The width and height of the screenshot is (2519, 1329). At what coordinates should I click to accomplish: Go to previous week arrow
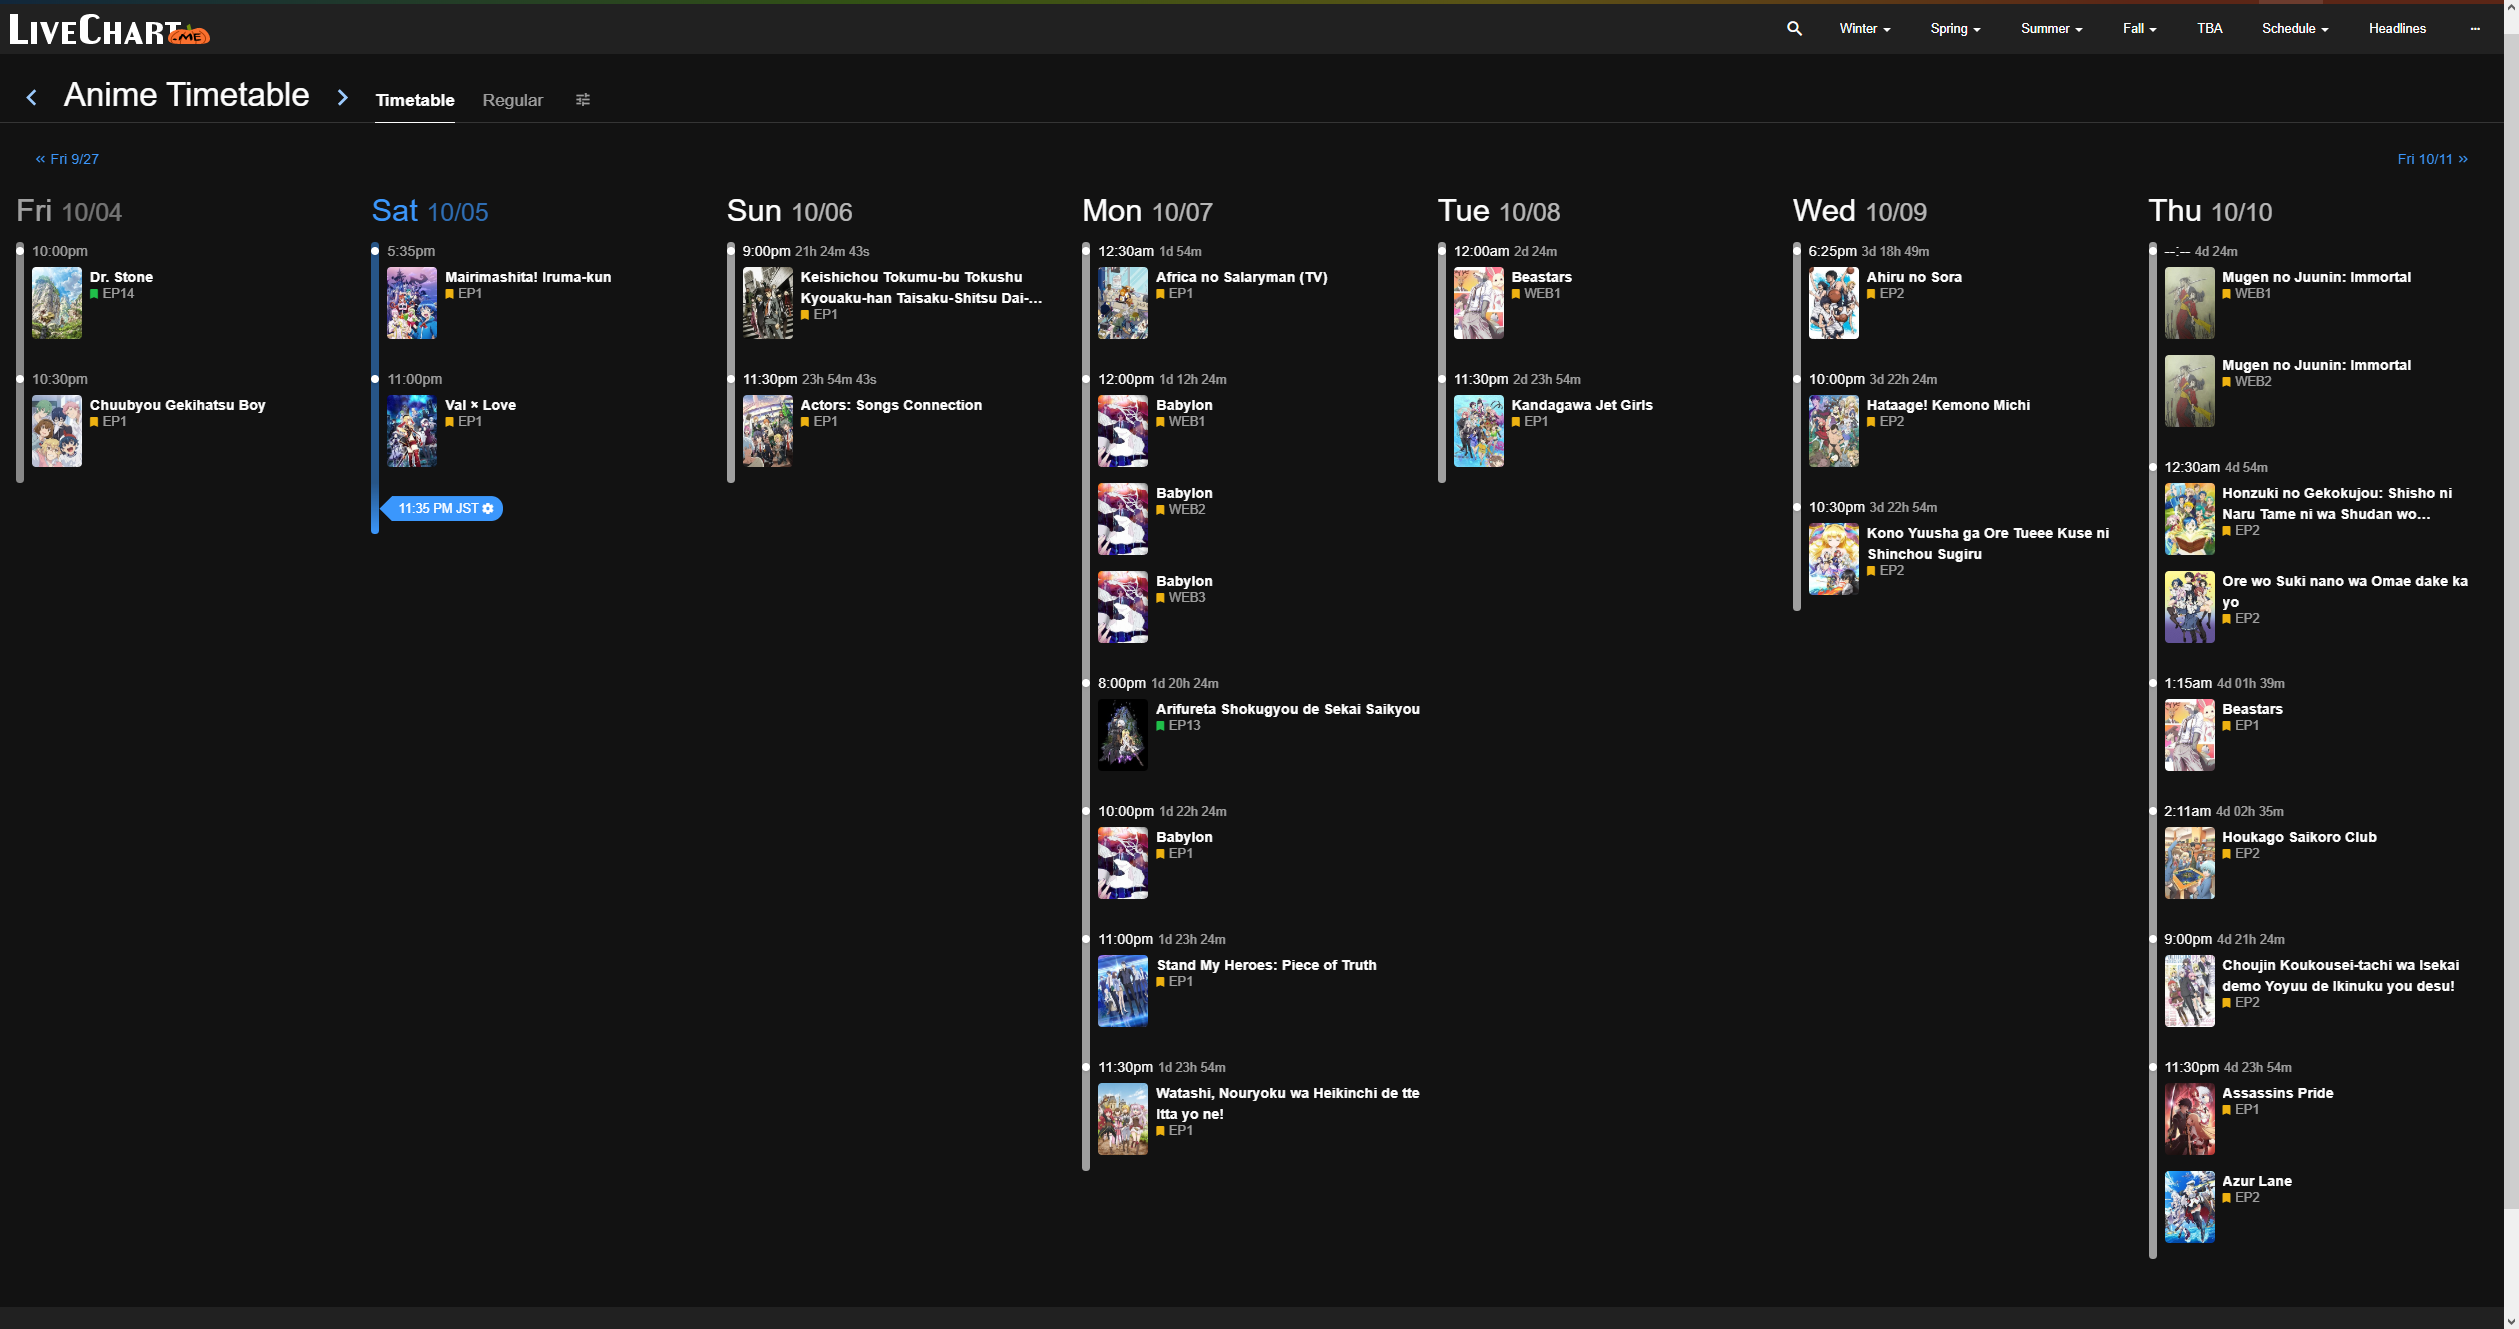click(x=32, y=97)
